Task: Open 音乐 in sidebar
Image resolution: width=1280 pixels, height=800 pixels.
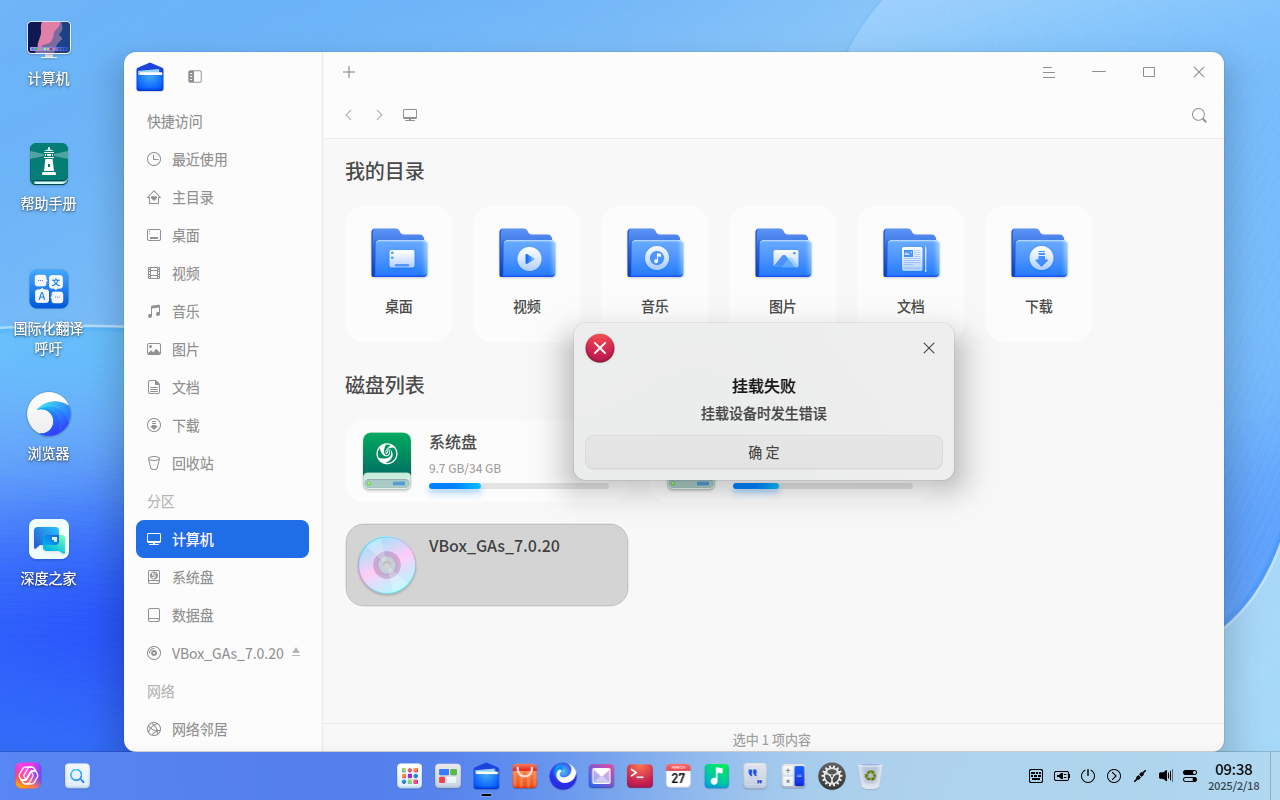Action: (x=222, y=312)
